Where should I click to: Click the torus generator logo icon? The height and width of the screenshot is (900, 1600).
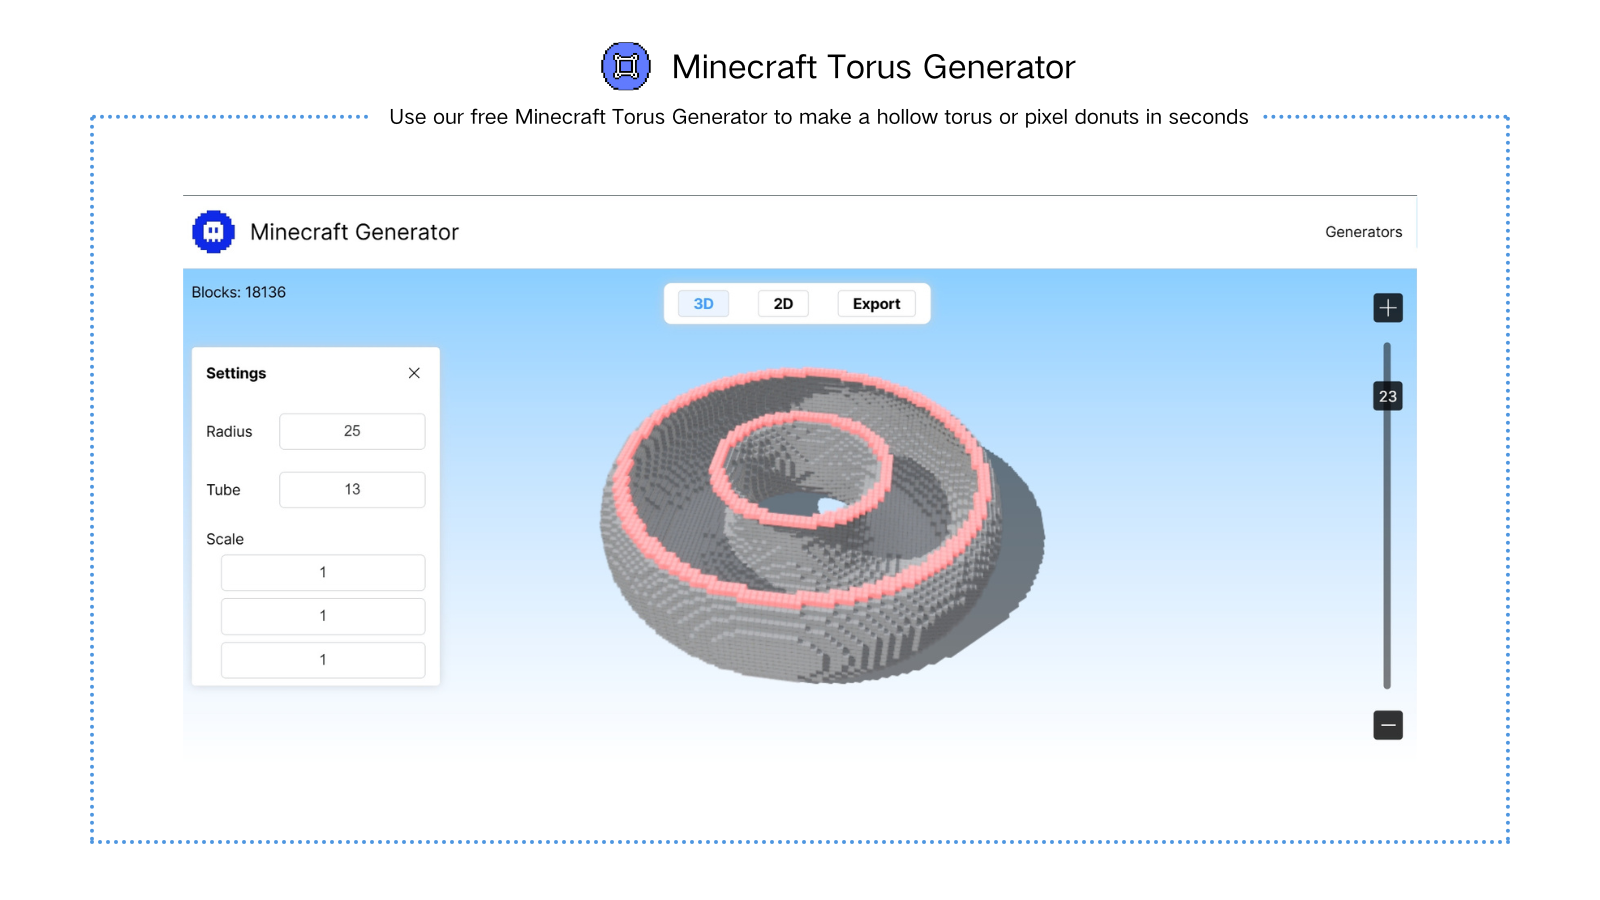[626, 67]
